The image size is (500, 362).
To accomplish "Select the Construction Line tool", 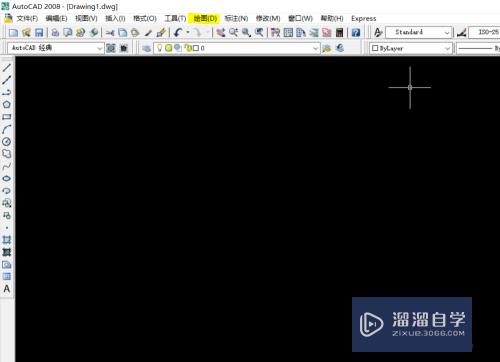I will (7, 80).
